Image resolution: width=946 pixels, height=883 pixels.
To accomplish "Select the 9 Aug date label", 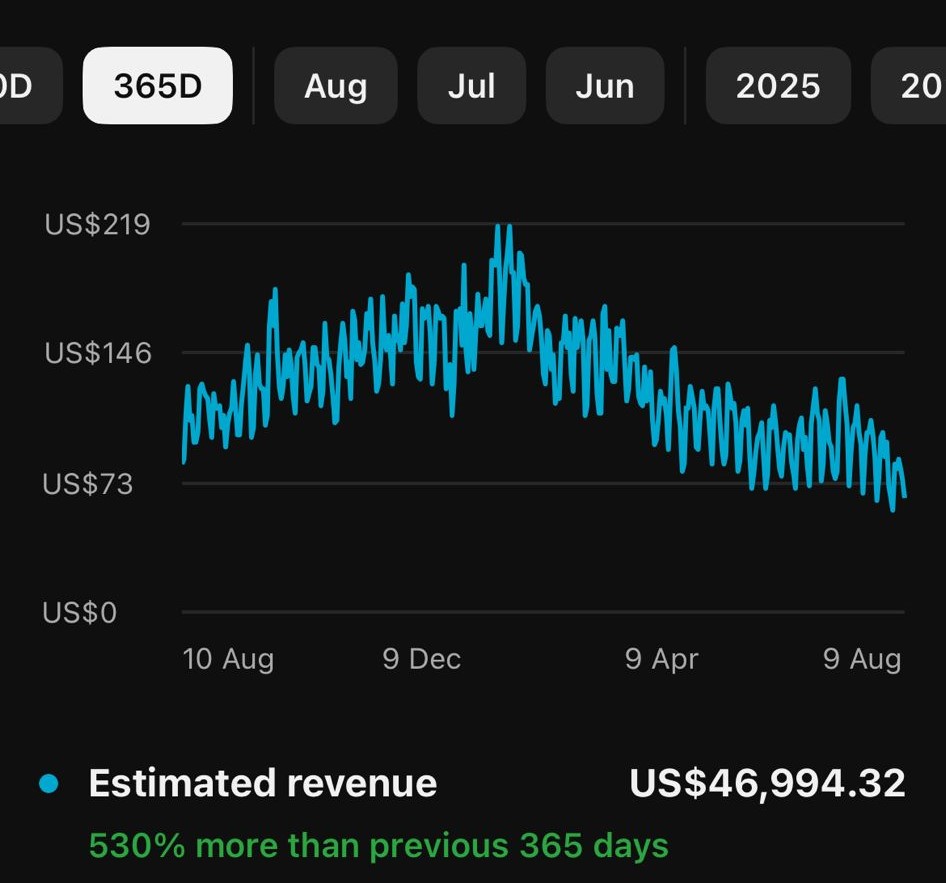I will click(x=862, y=659).
